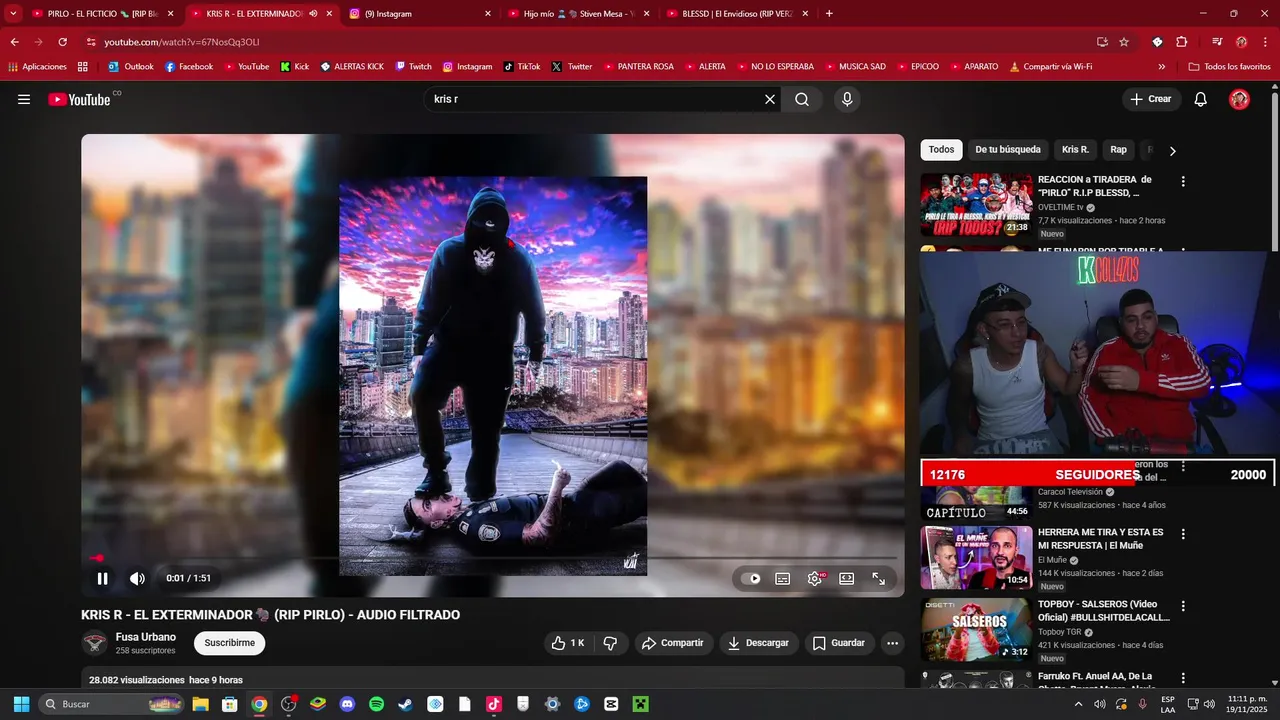Bookmark this page with star icon
1280x720 pixels.
click(1124, 42)
